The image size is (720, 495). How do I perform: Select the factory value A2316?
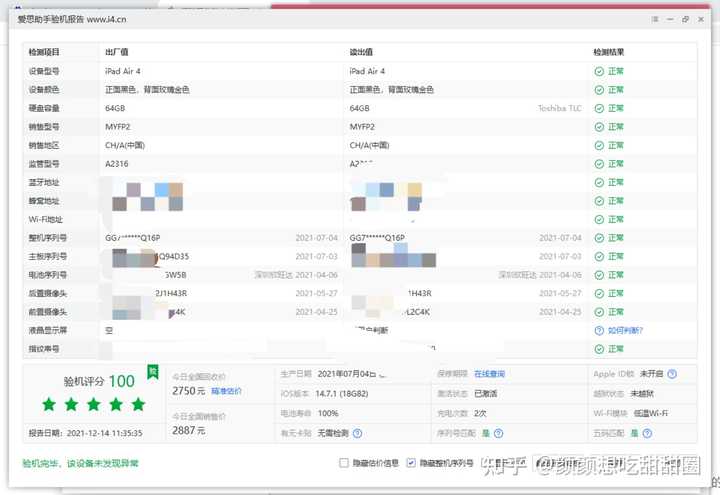click(x=117, y=164)
